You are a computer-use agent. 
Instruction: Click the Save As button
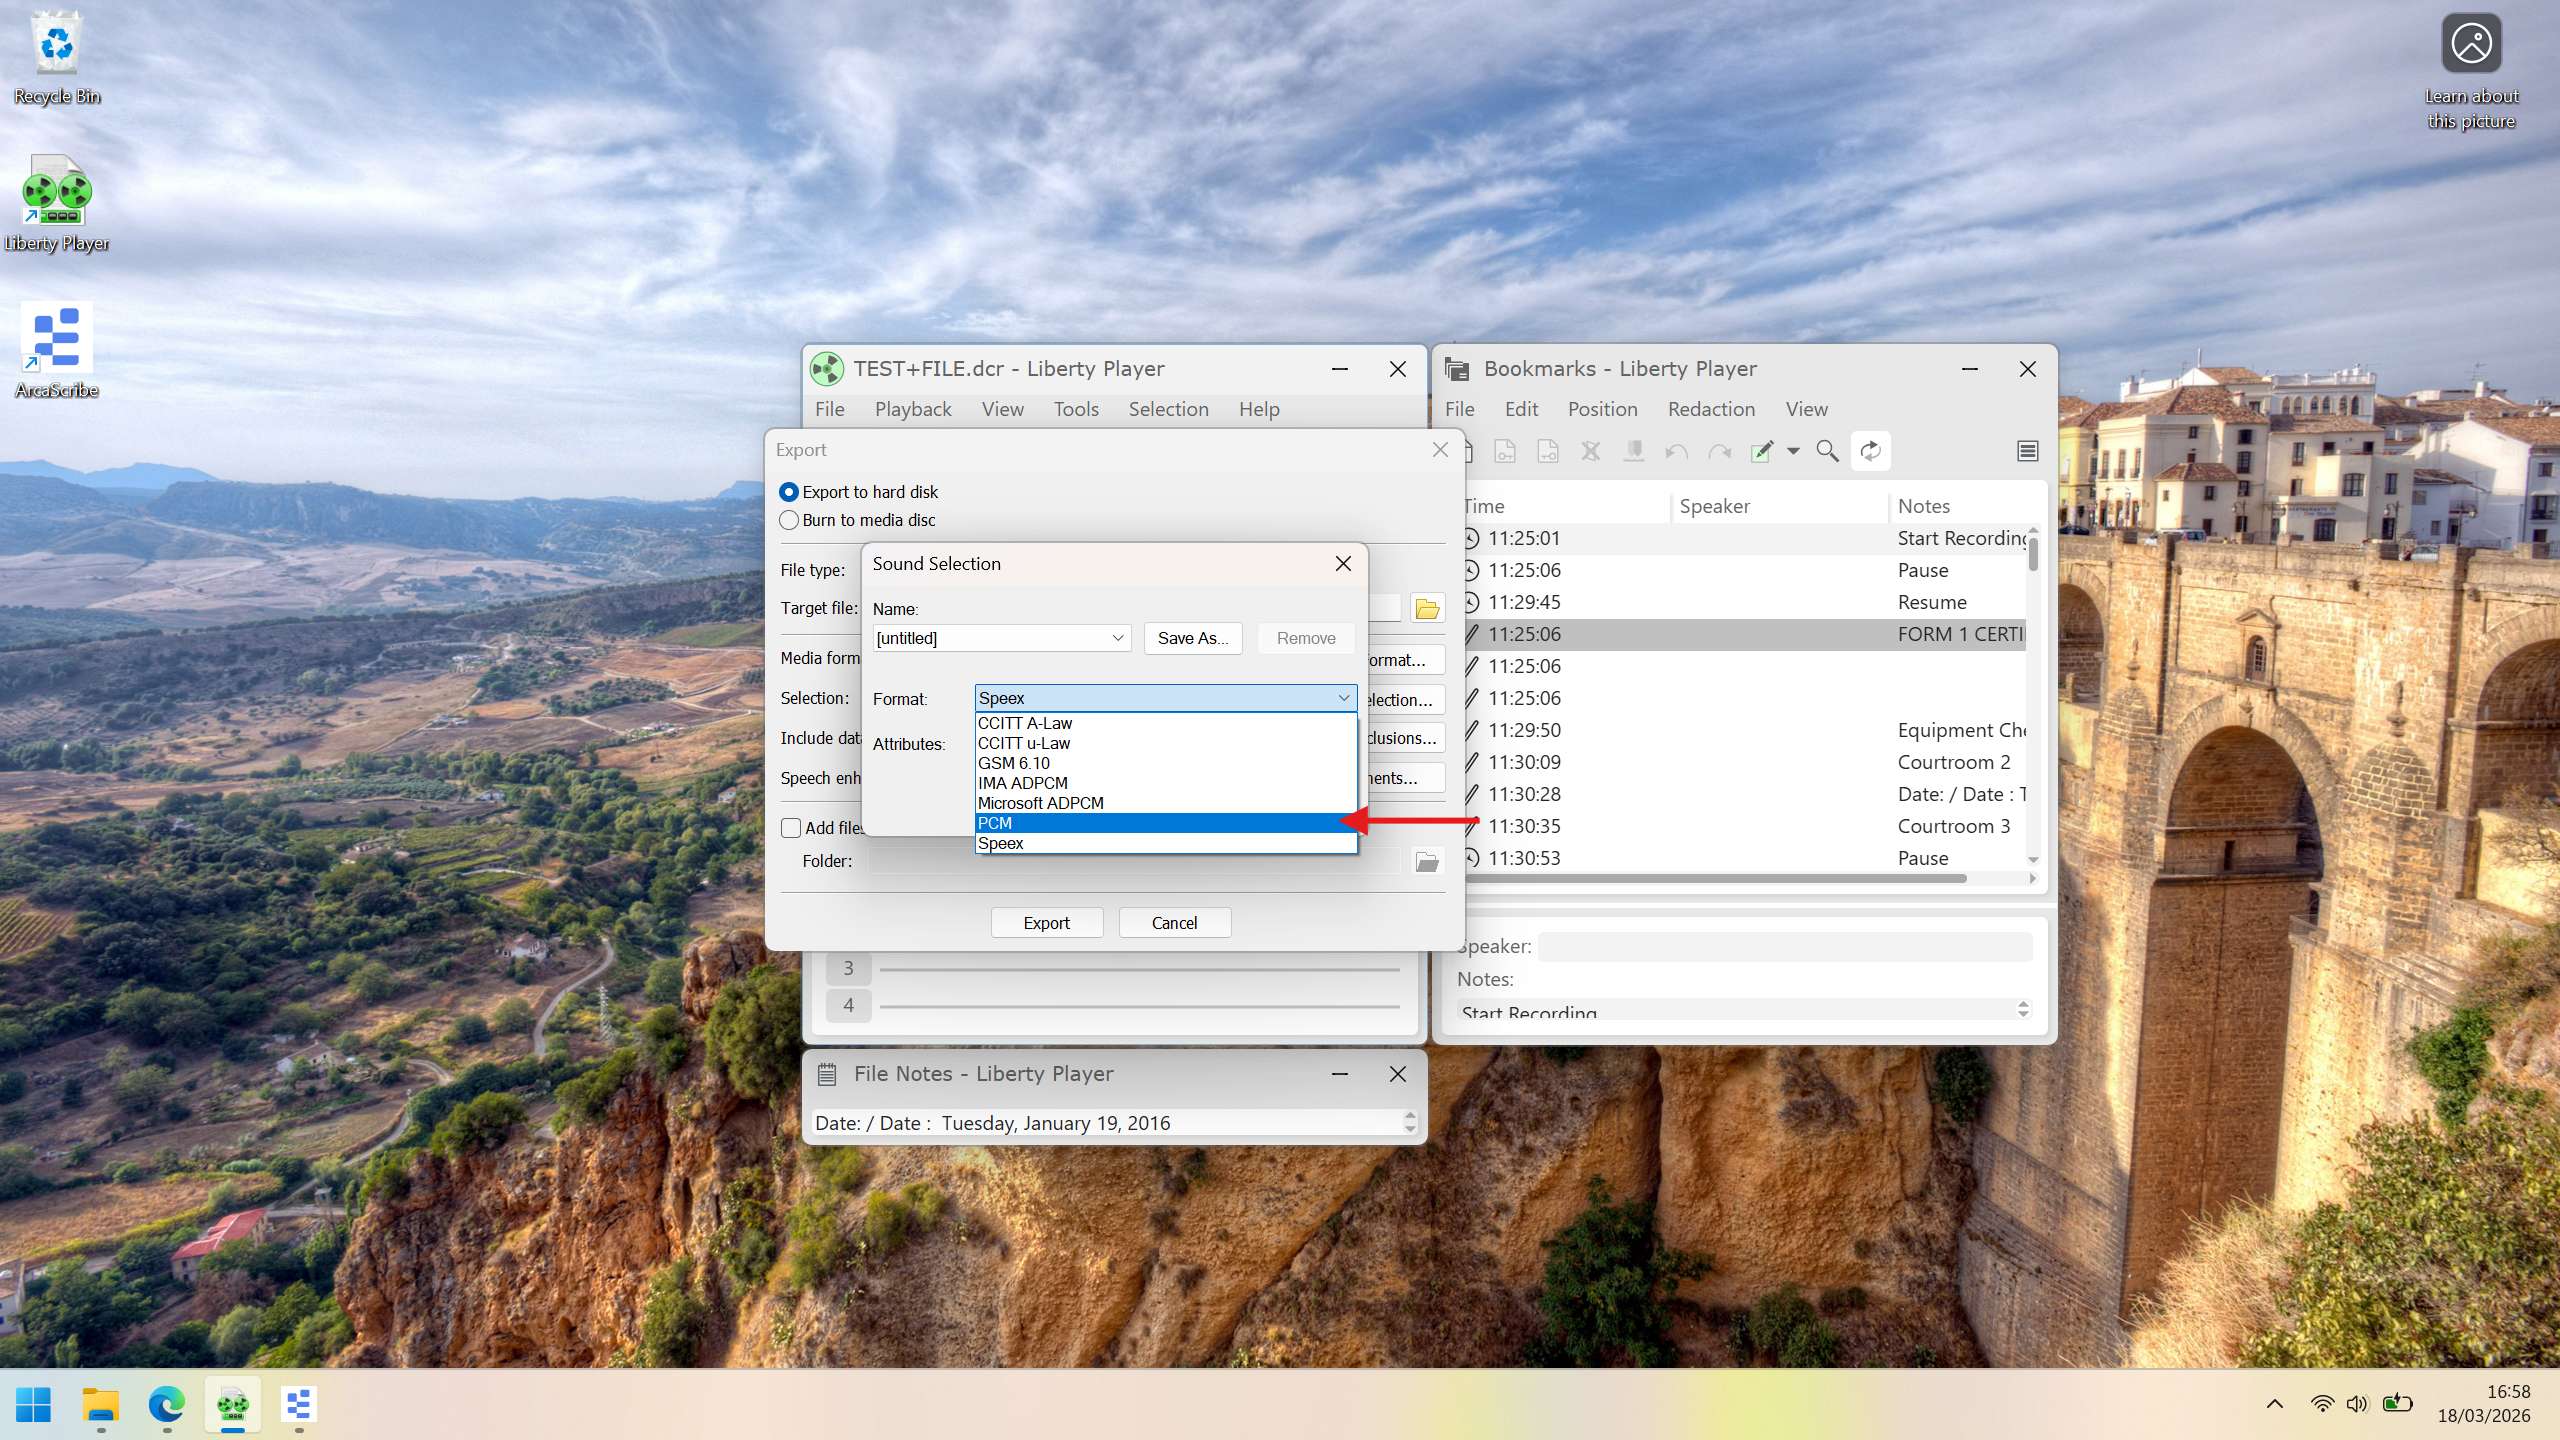(x=1192, y=637)
